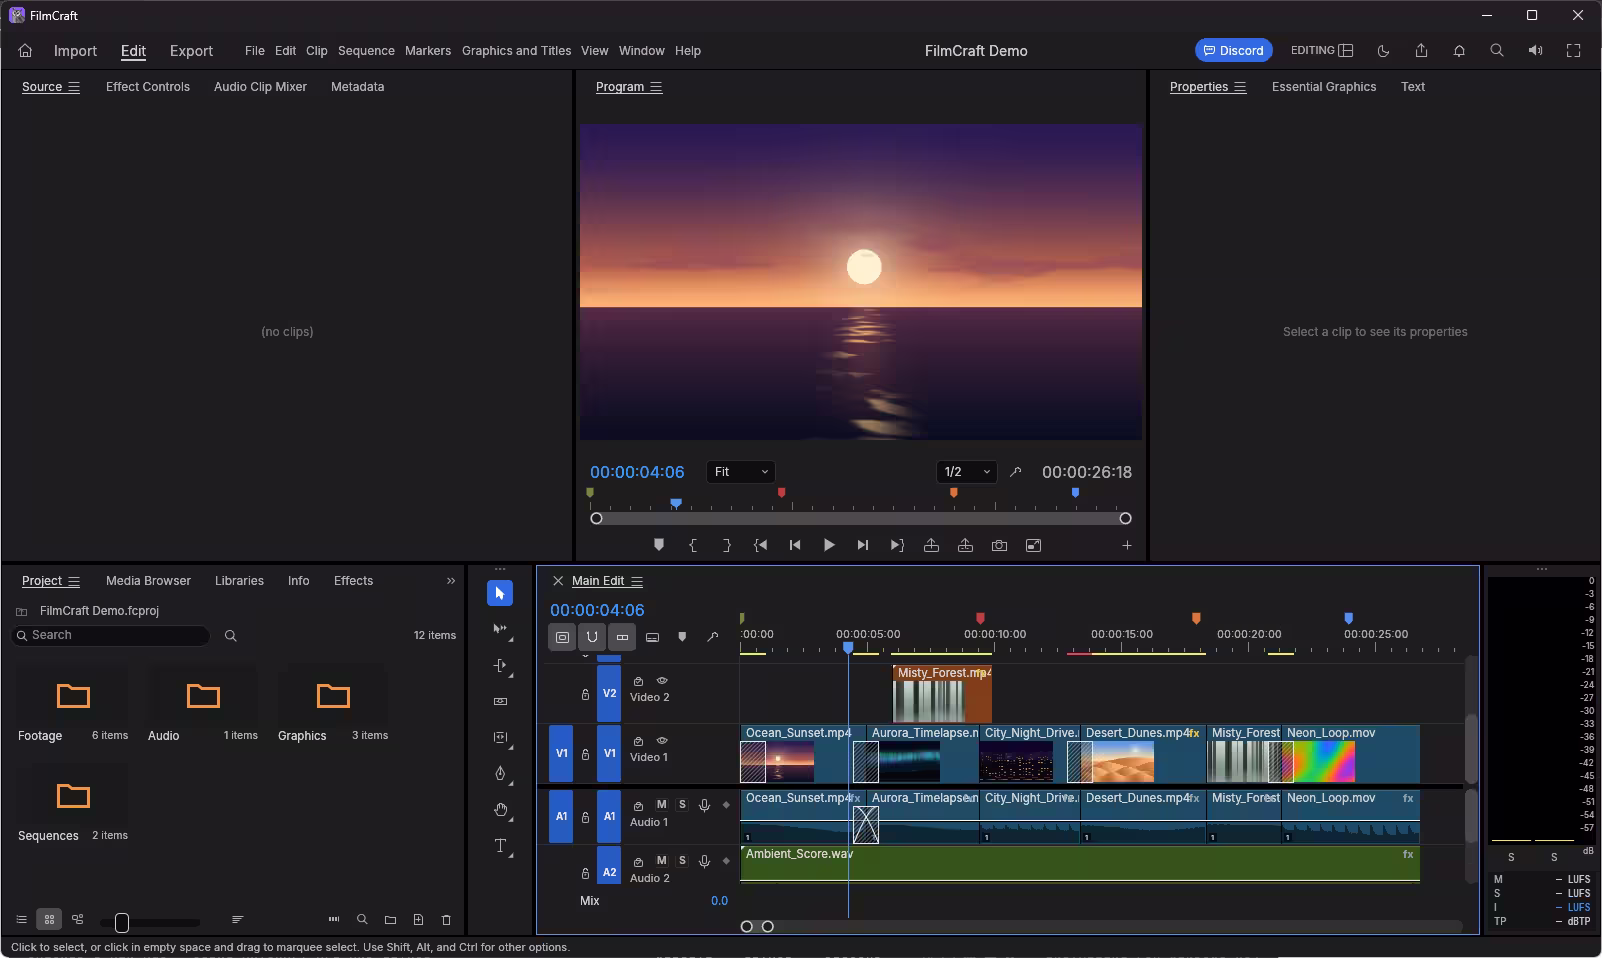Toggle dark mode moon icon

click(1383, 51)
